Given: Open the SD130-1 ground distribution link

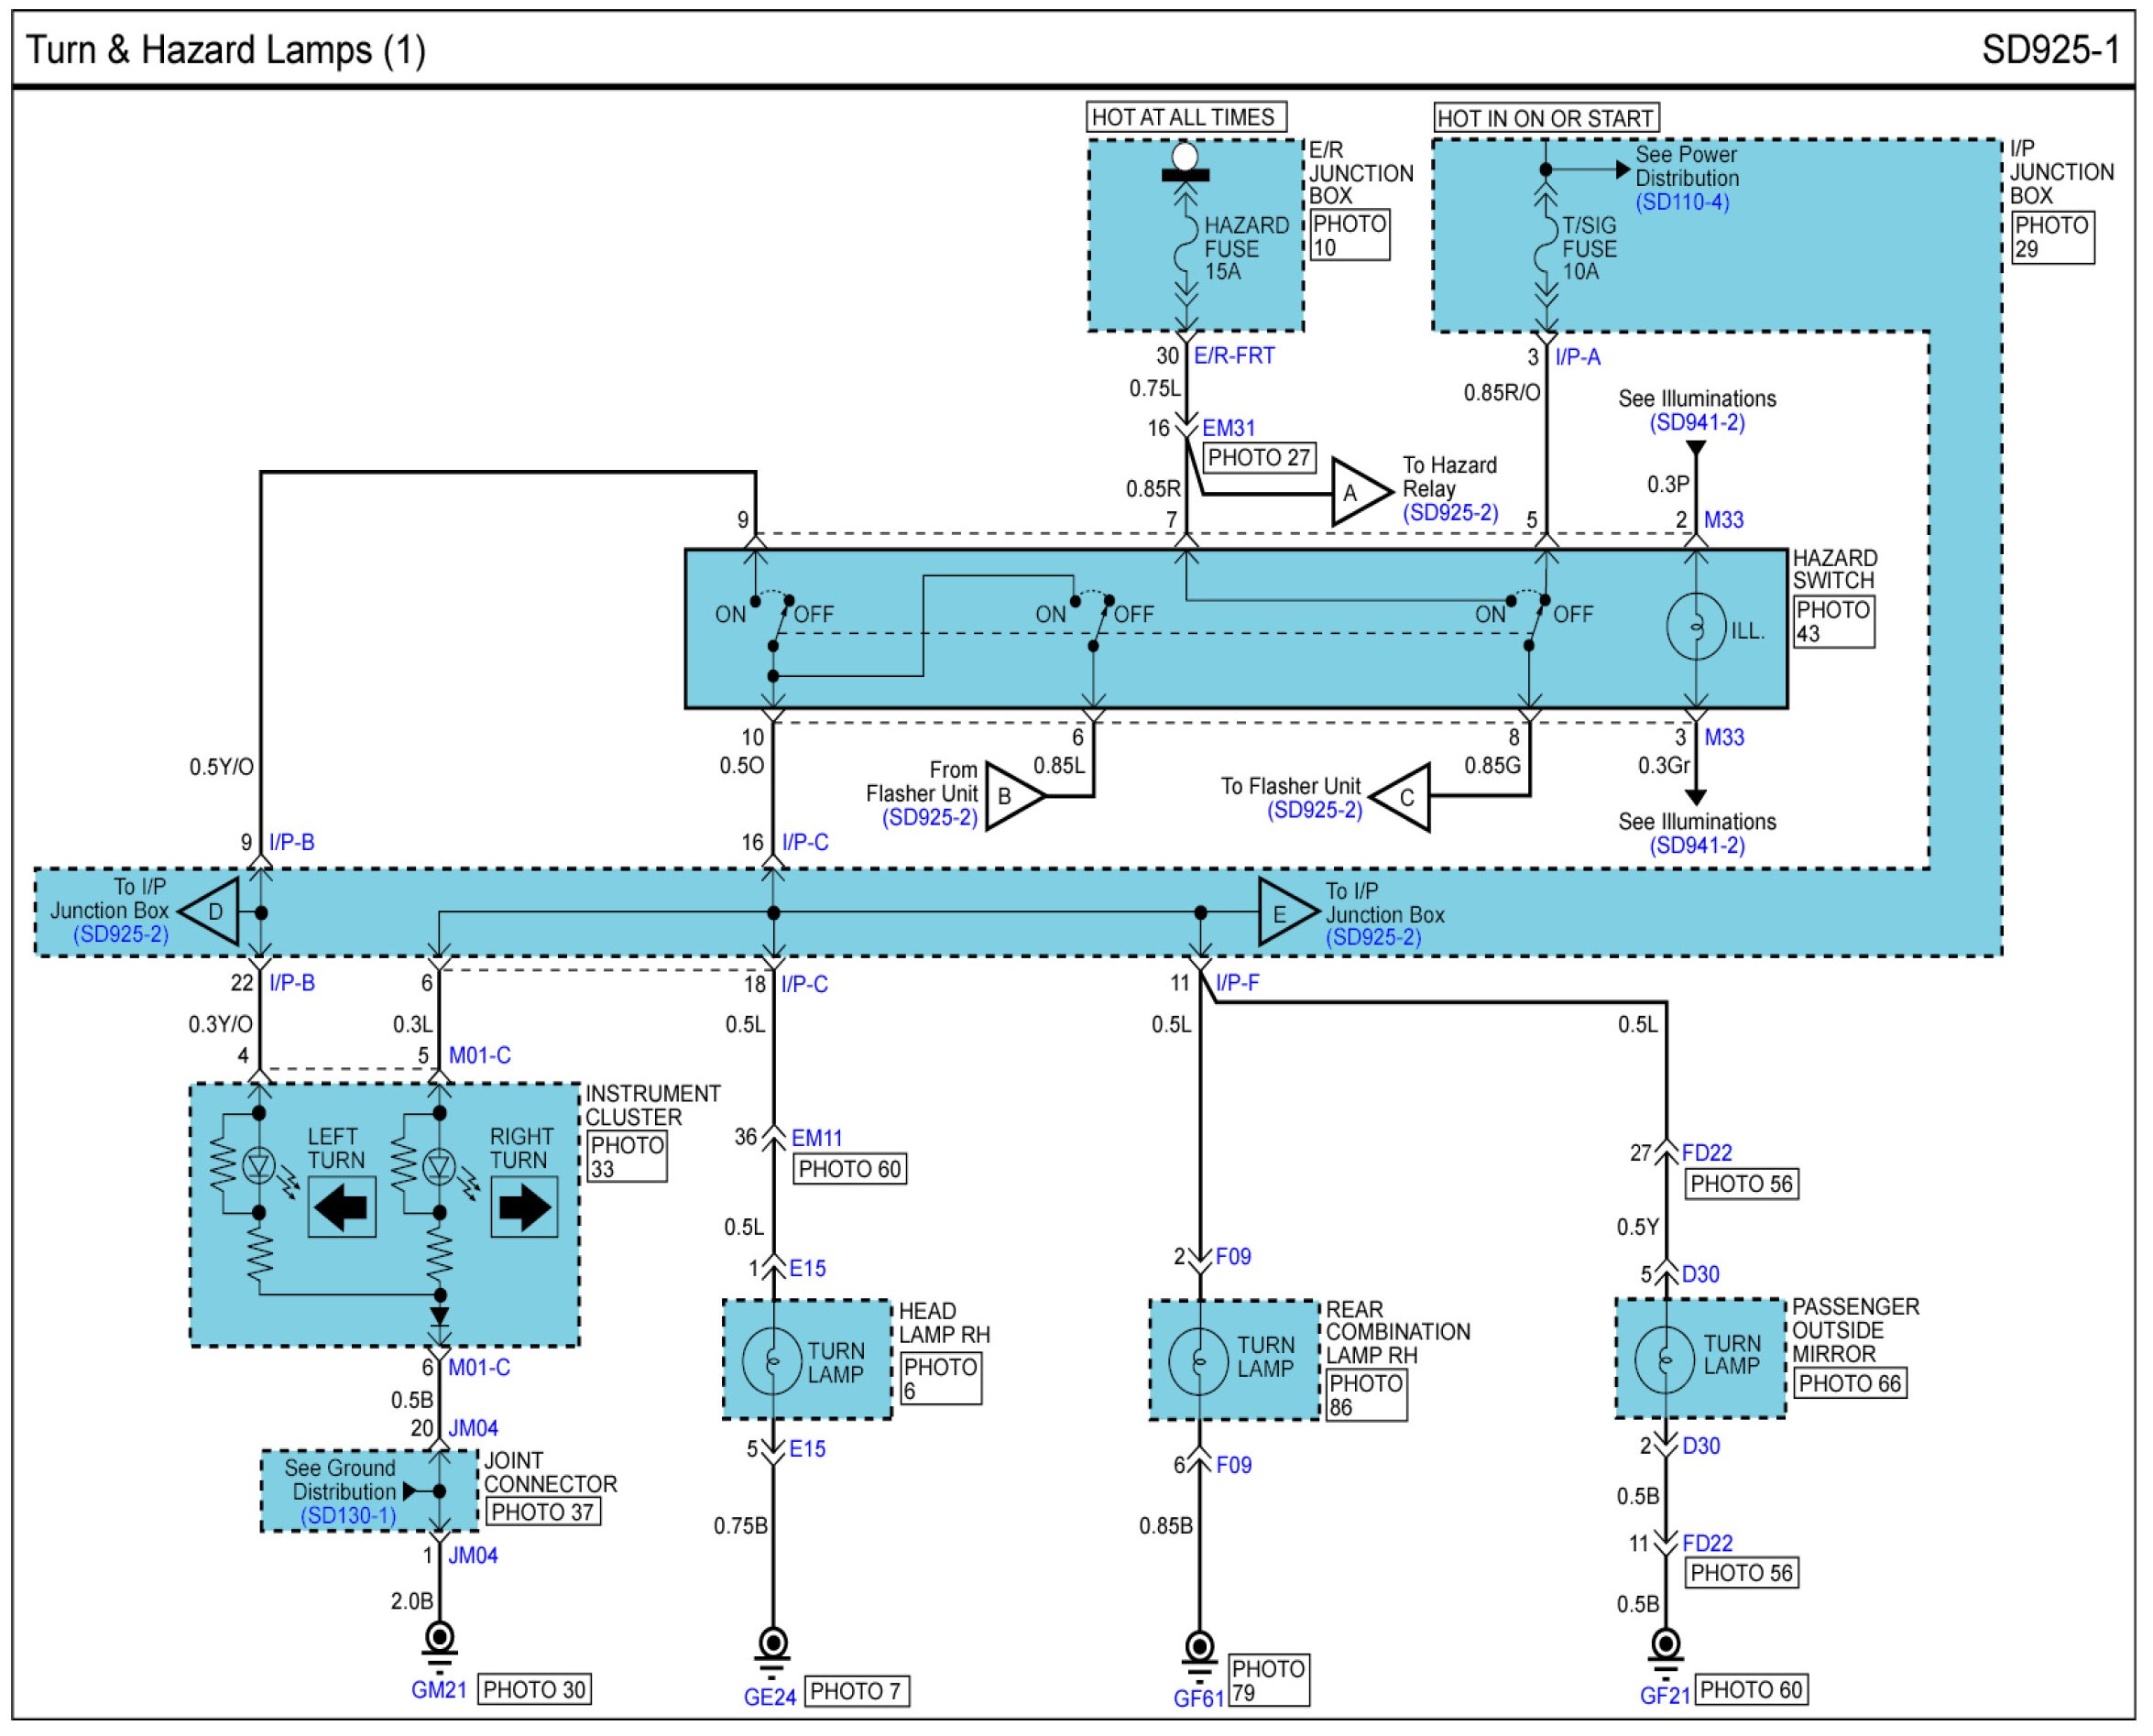Looking at the screenshot, I should click(x=348, y=1516).
